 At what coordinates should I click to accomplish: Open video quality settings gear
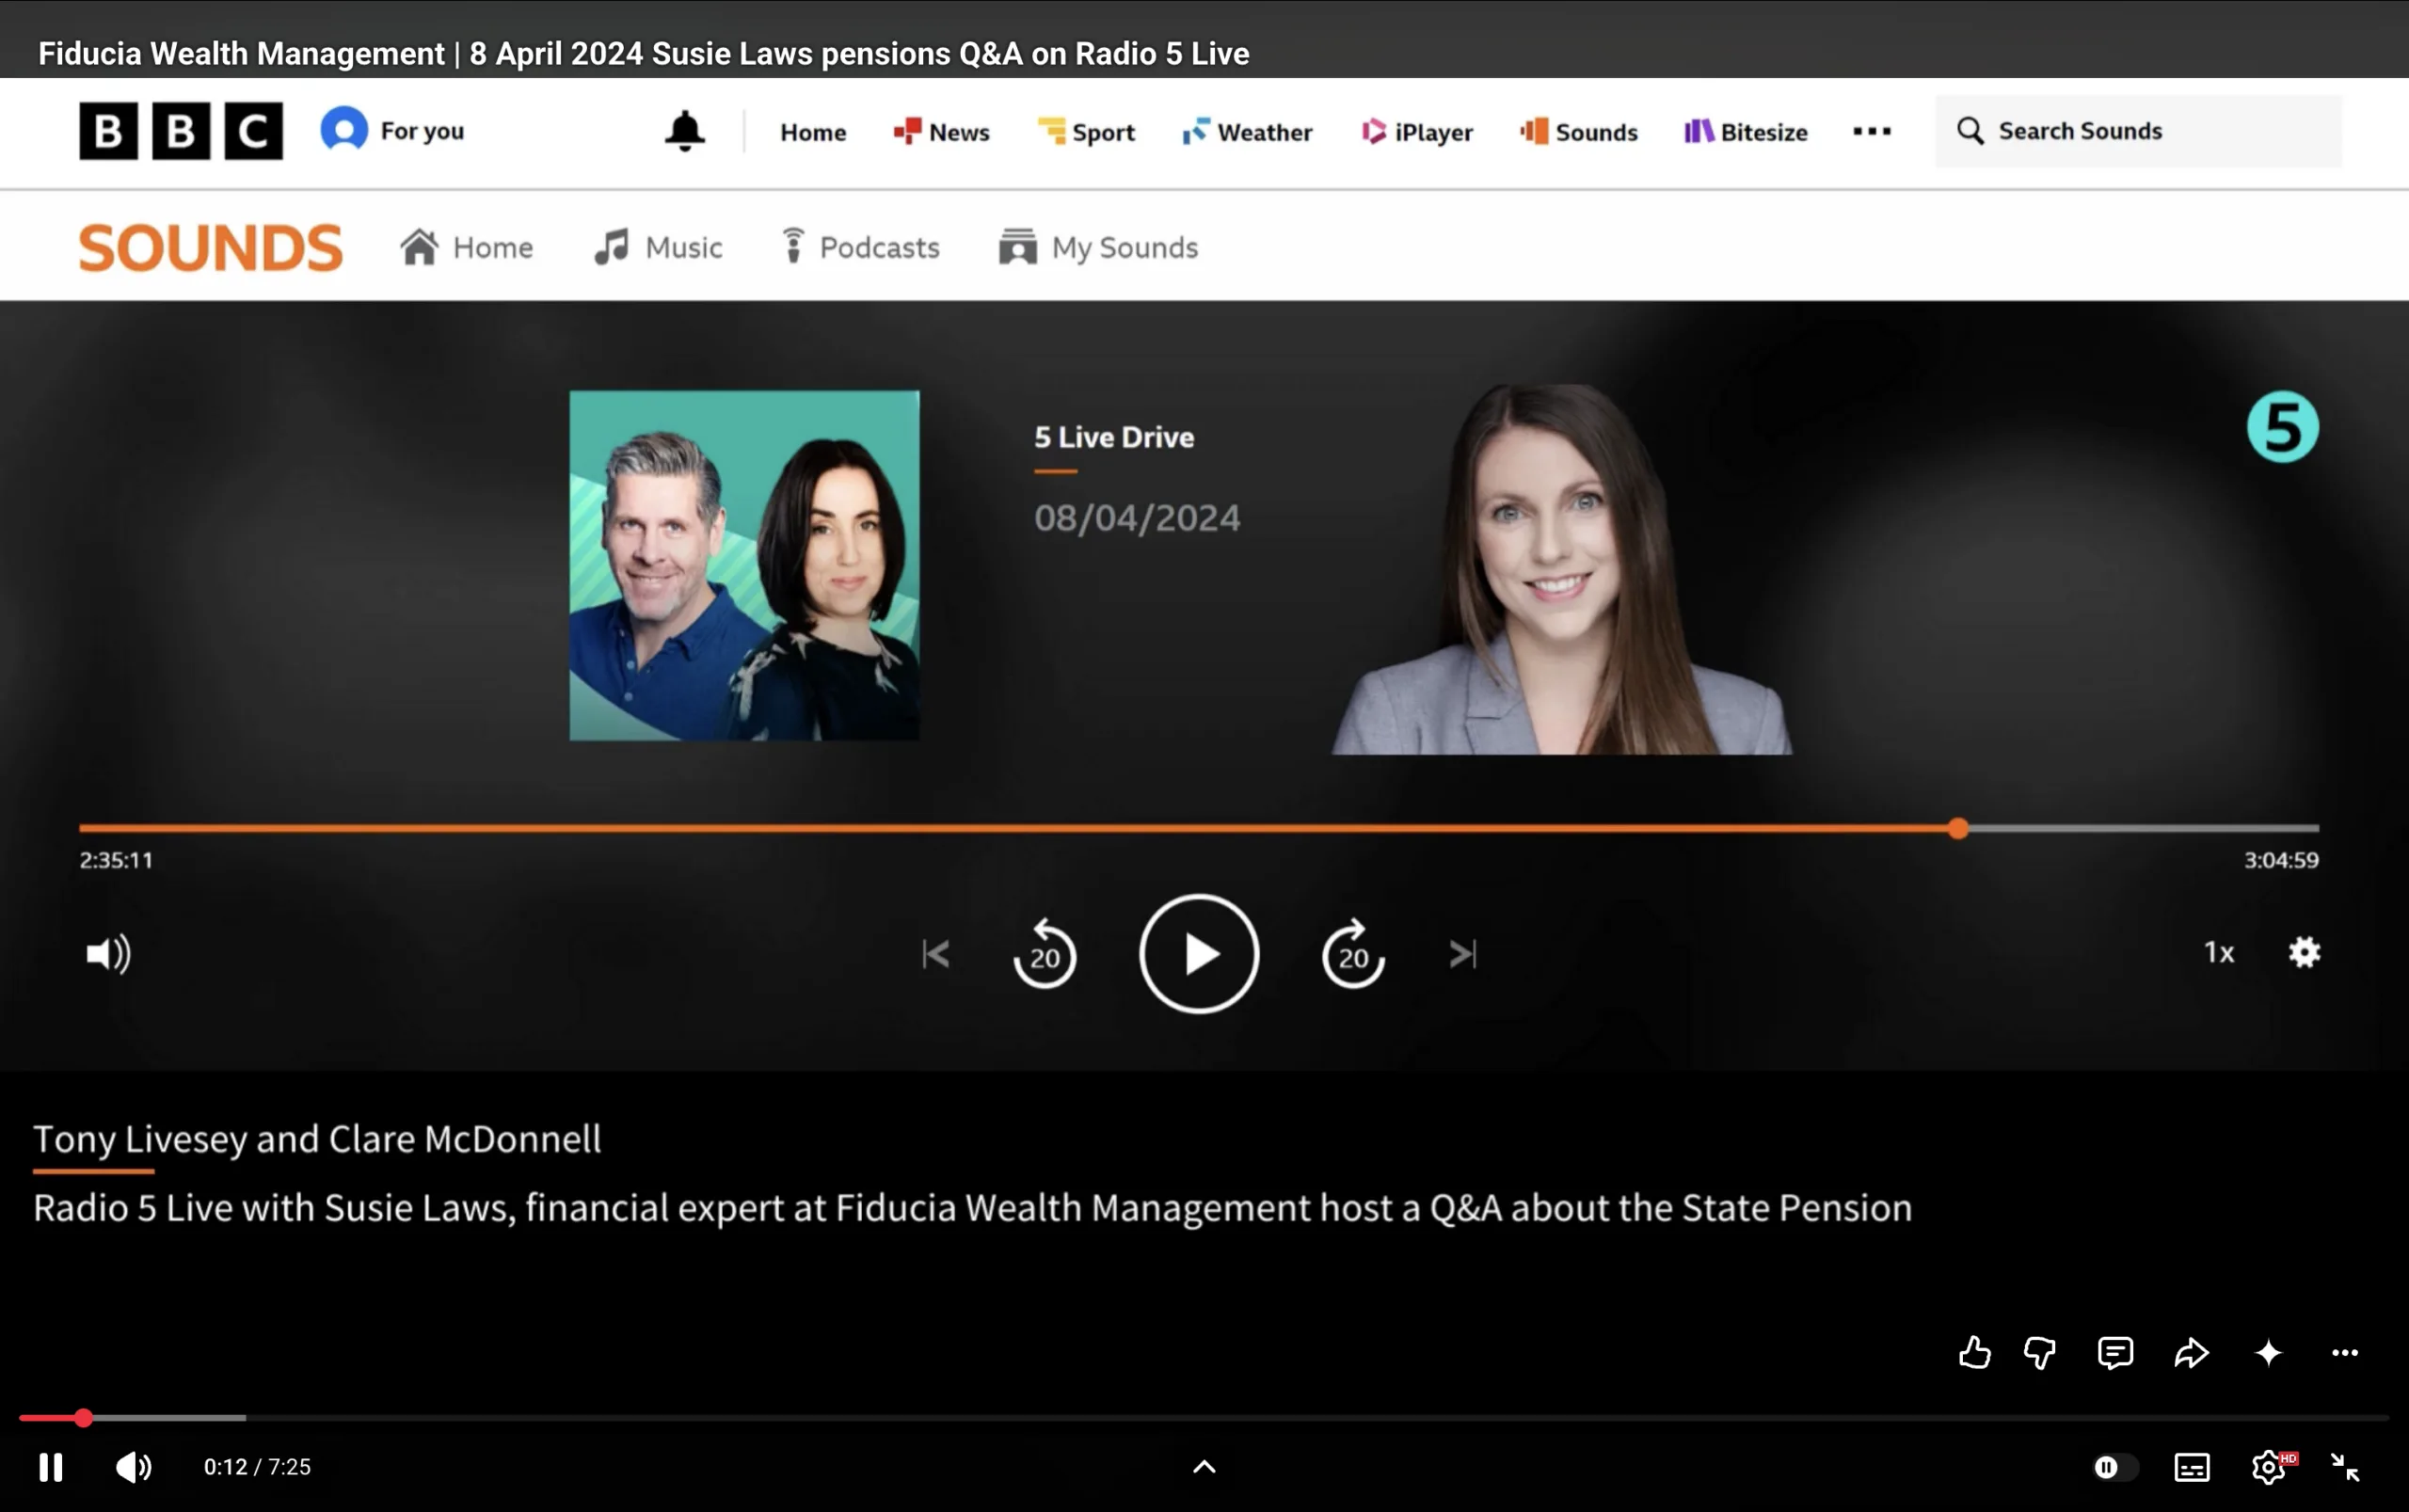(x=2270, y=1467)
